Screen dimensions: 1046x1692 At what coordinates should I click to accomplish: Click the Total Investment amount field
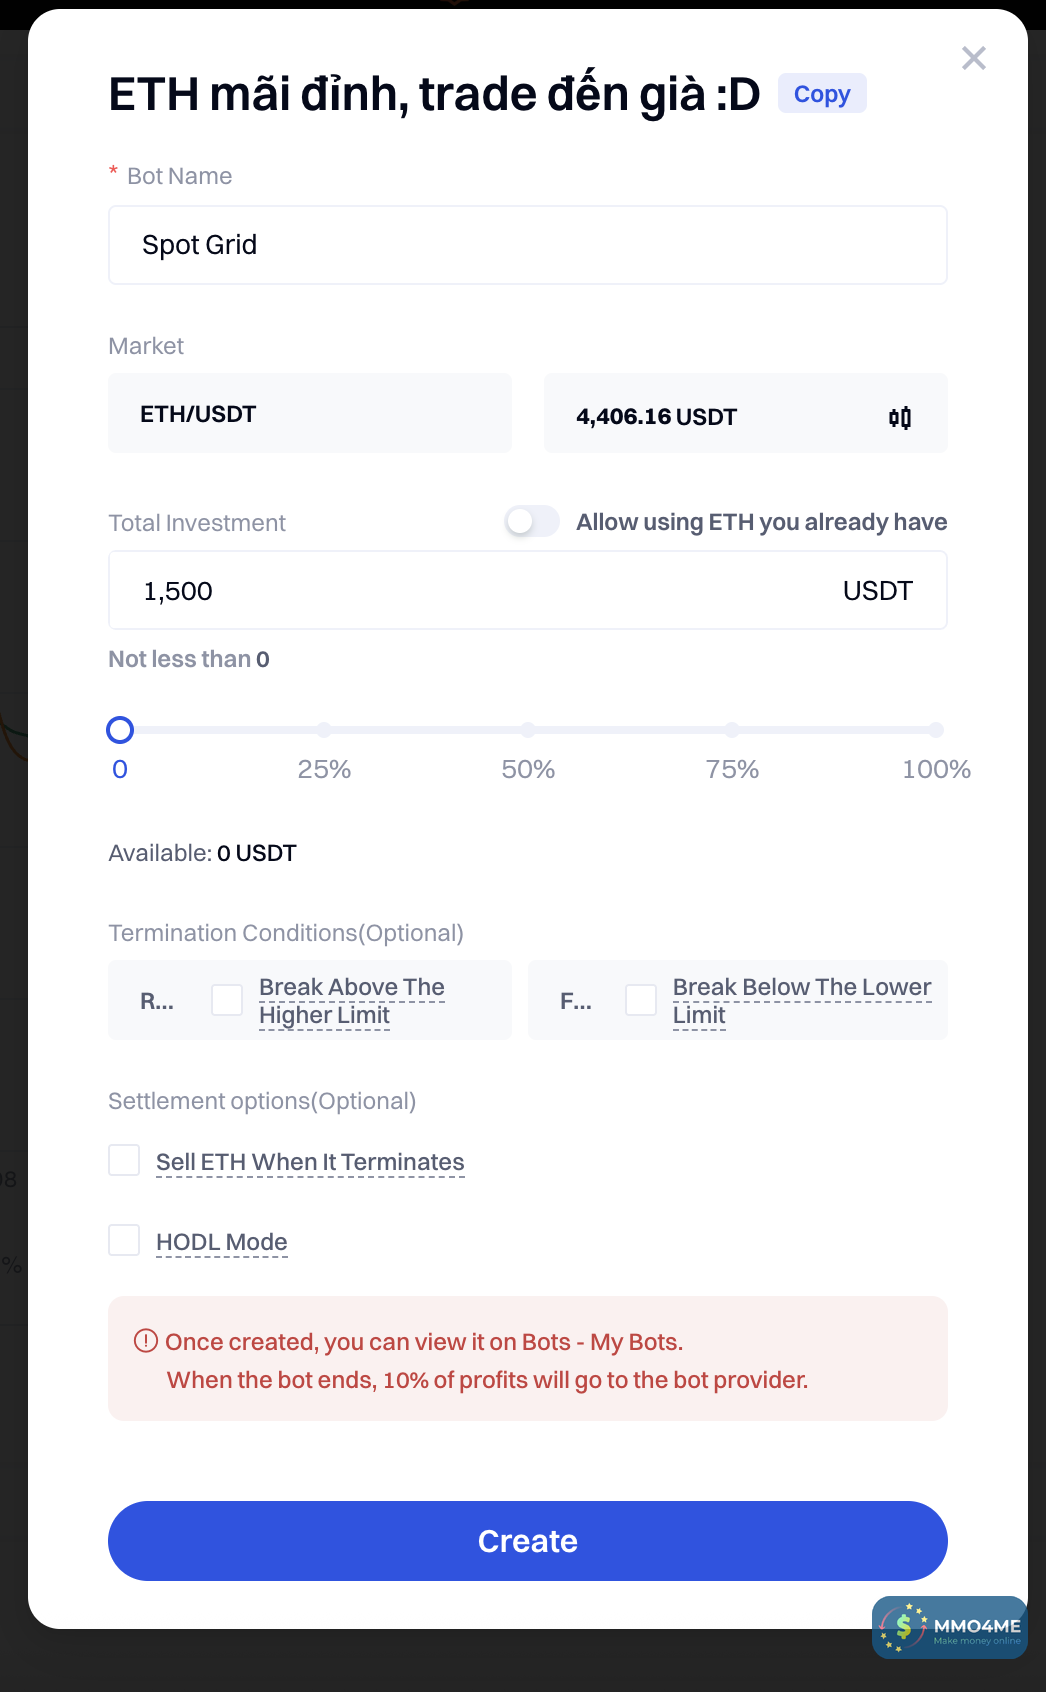pos(480,591)
